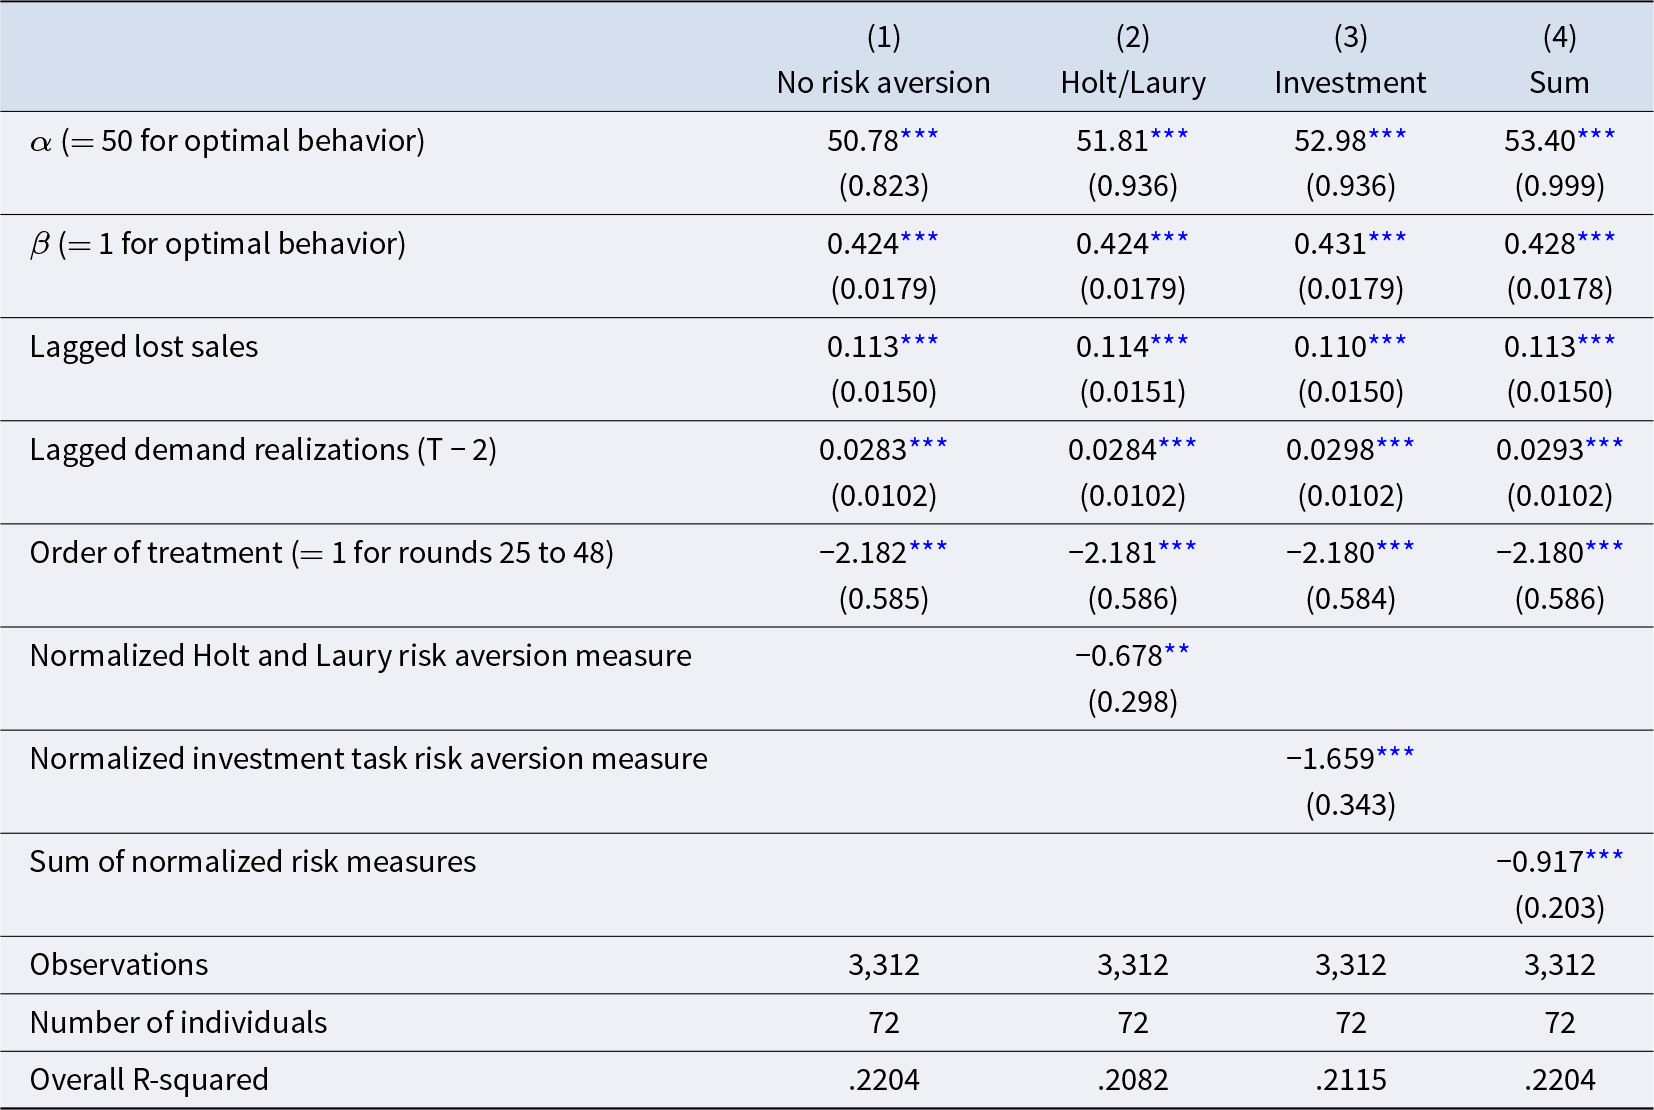Click the "No risk aversion" column header
Image resolution: width=1654 pixels, height=1110 pixels.
(883, 82)
